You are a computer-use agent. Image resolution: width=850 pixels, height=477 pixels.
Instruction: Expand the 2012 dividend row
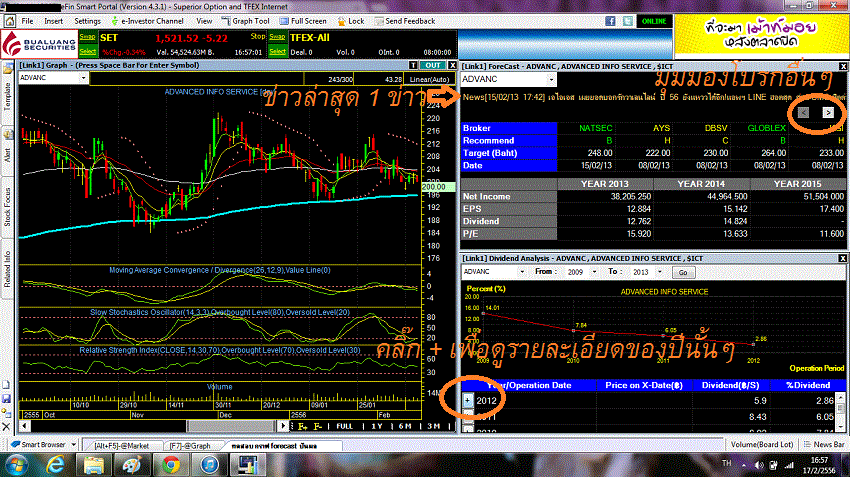(x=468, y=400)
